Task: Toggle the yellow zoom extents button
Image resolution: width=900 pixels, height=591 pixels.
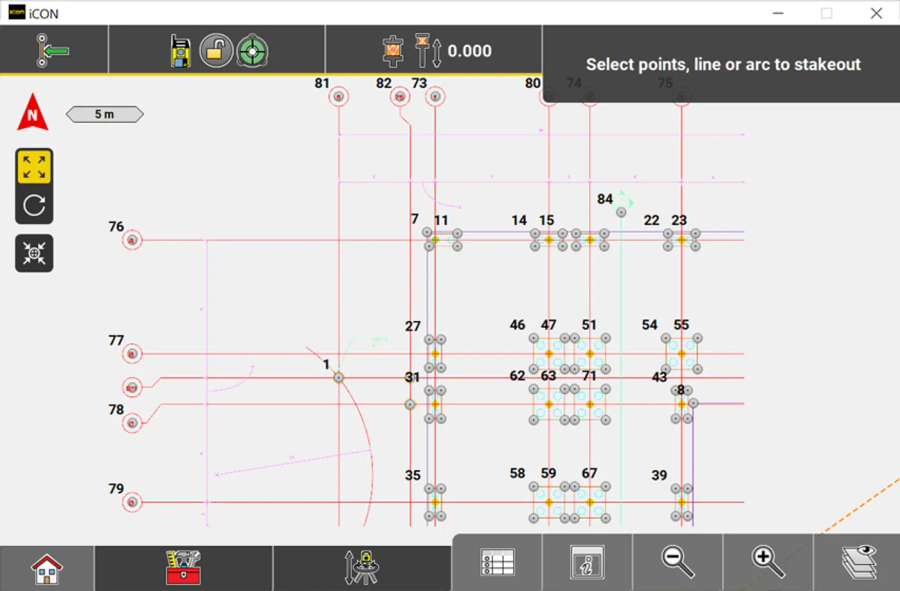Action: [x=34, y=166]
